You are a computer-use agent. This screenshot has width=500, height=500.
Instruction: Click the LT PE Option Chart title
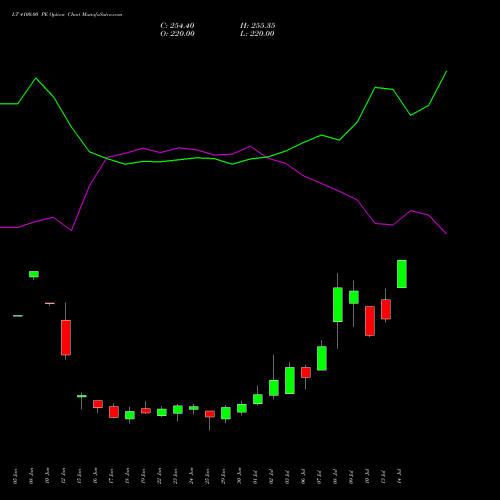point(67,15)
